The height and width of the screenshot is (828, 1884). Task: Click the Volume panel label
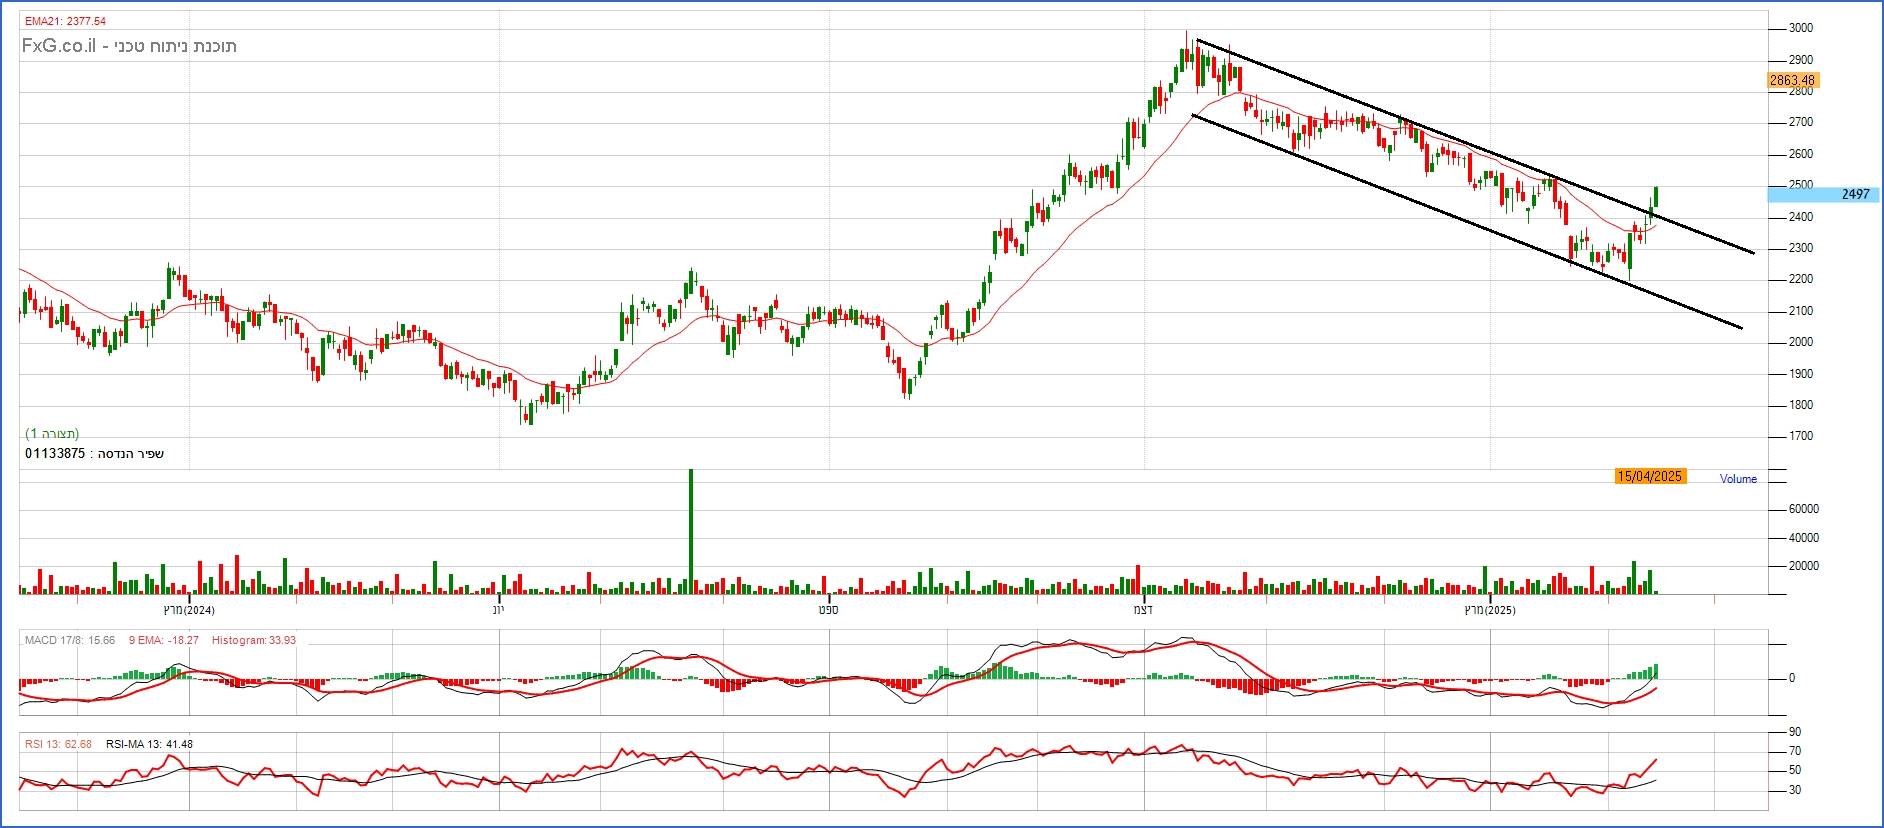coord(1738,479)
